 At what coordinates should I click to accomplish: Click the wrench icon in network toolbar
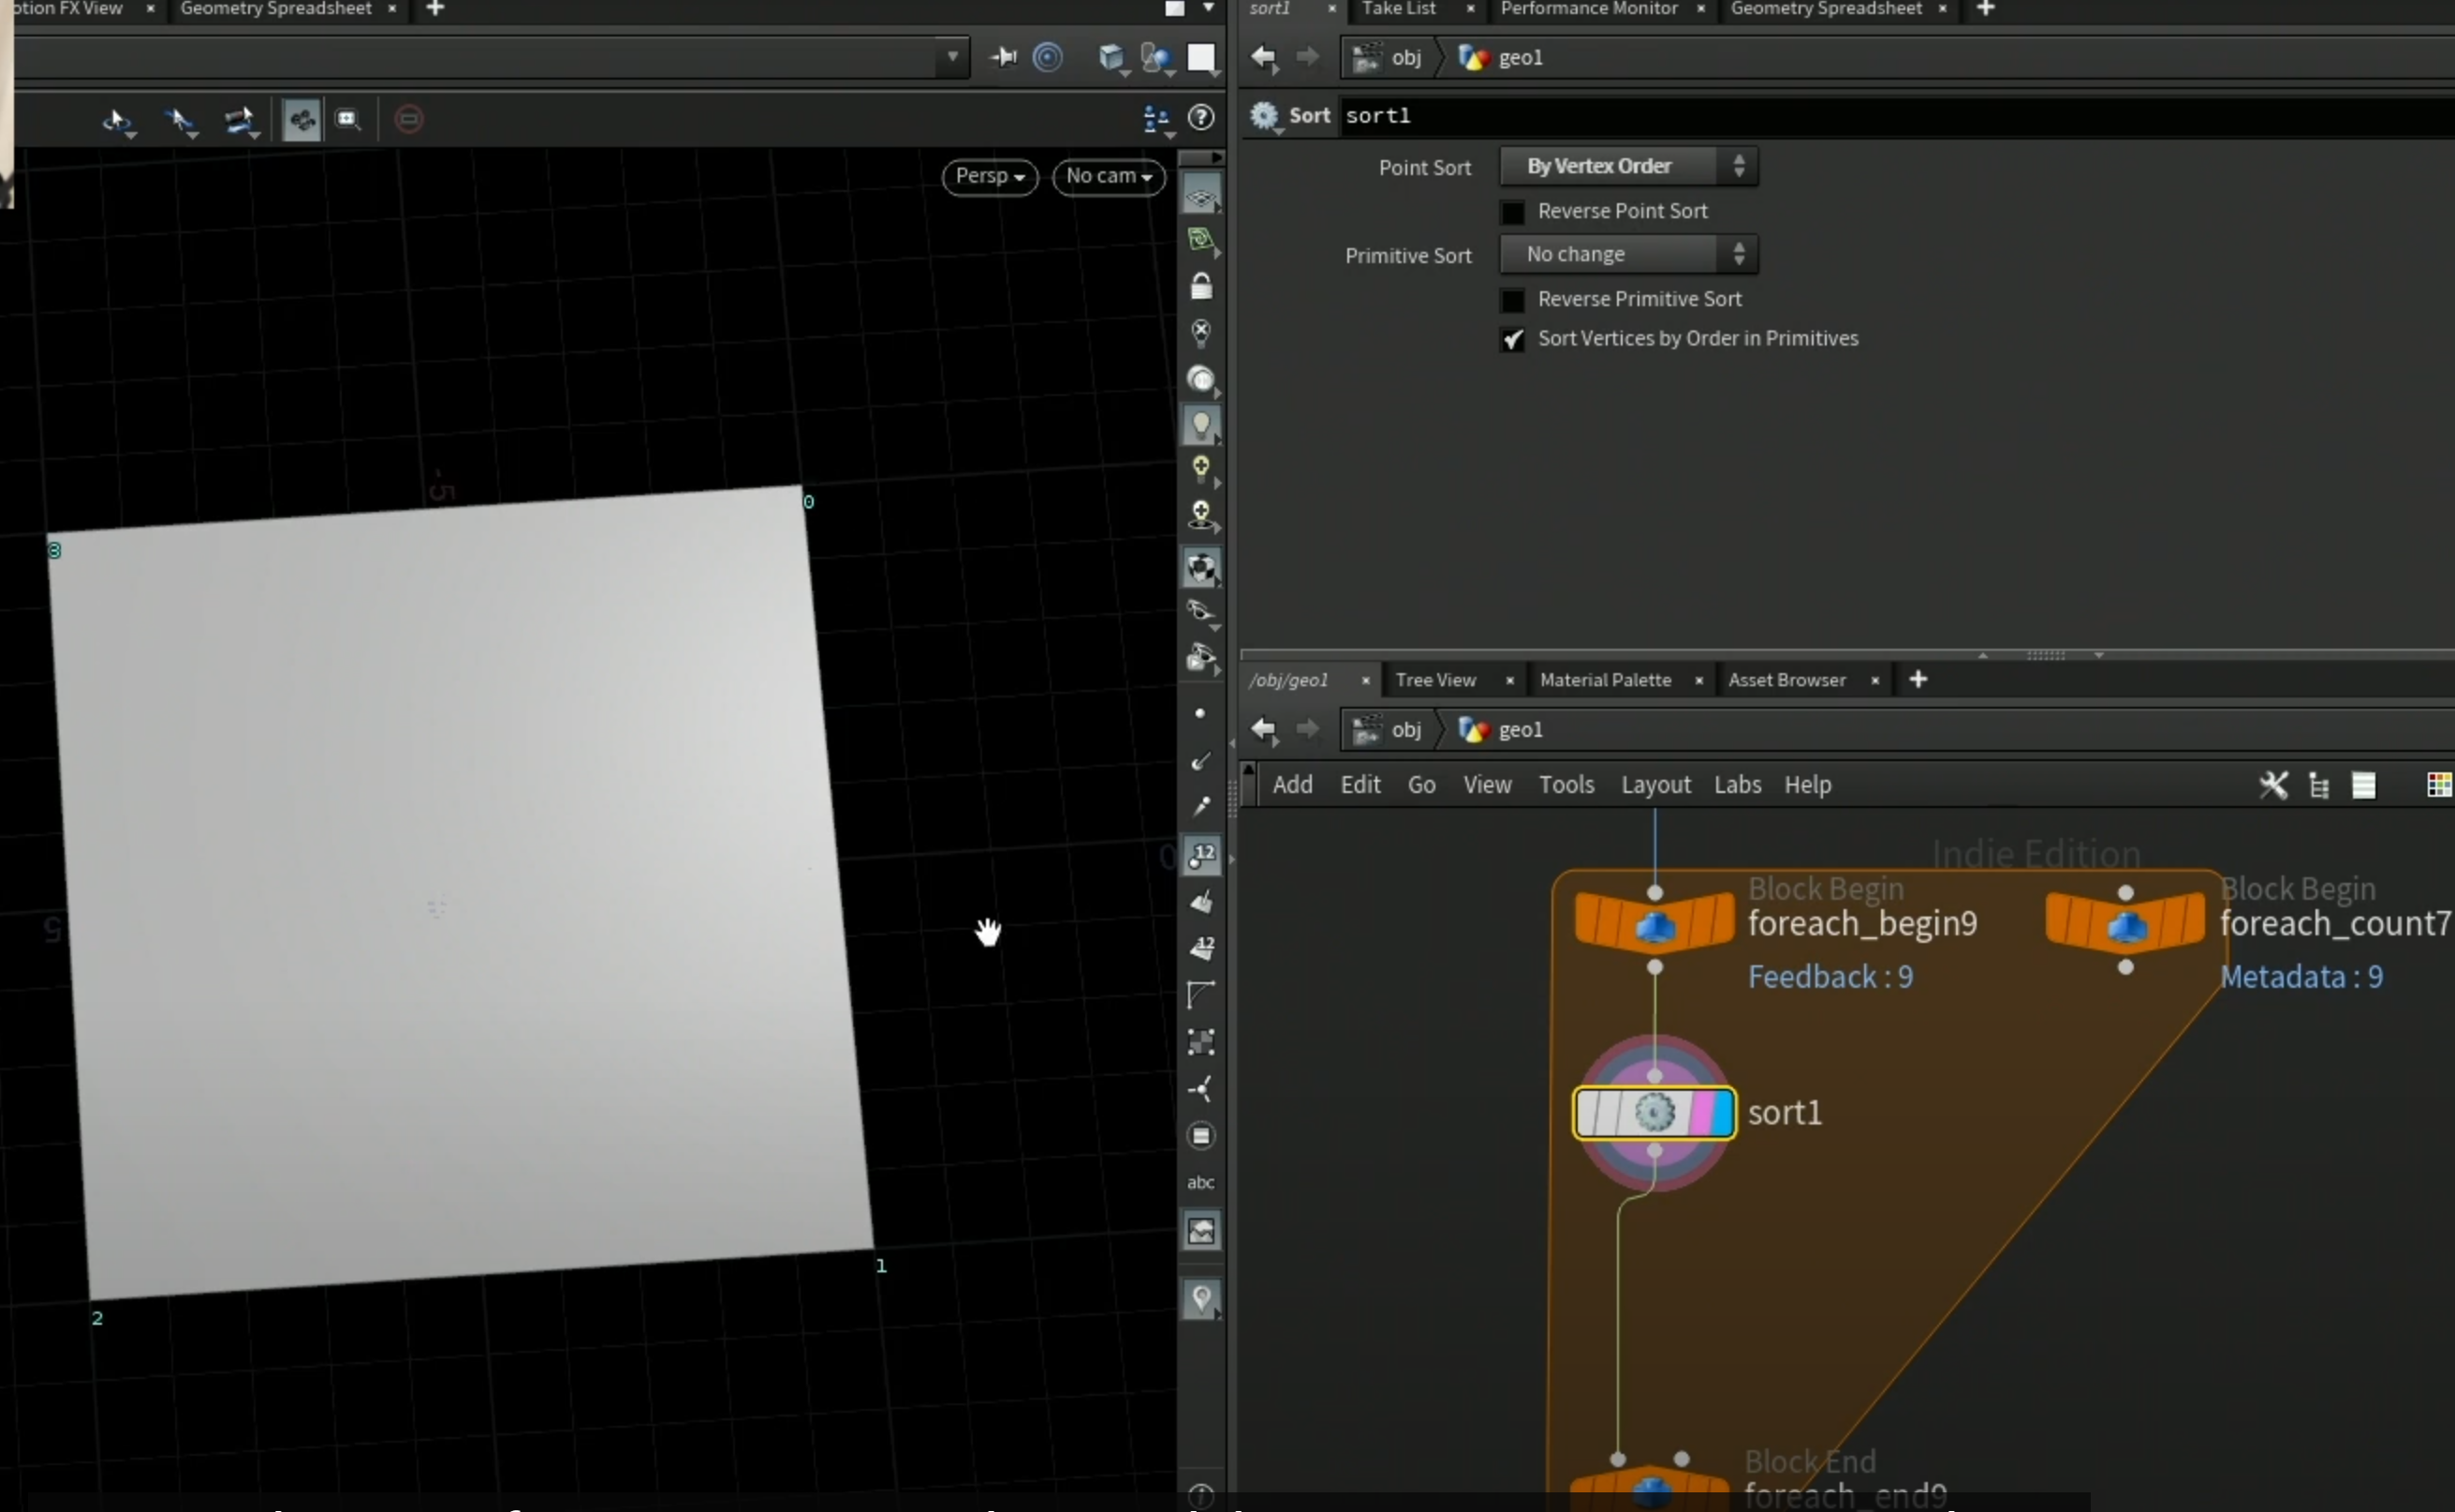pos(2273,785)
